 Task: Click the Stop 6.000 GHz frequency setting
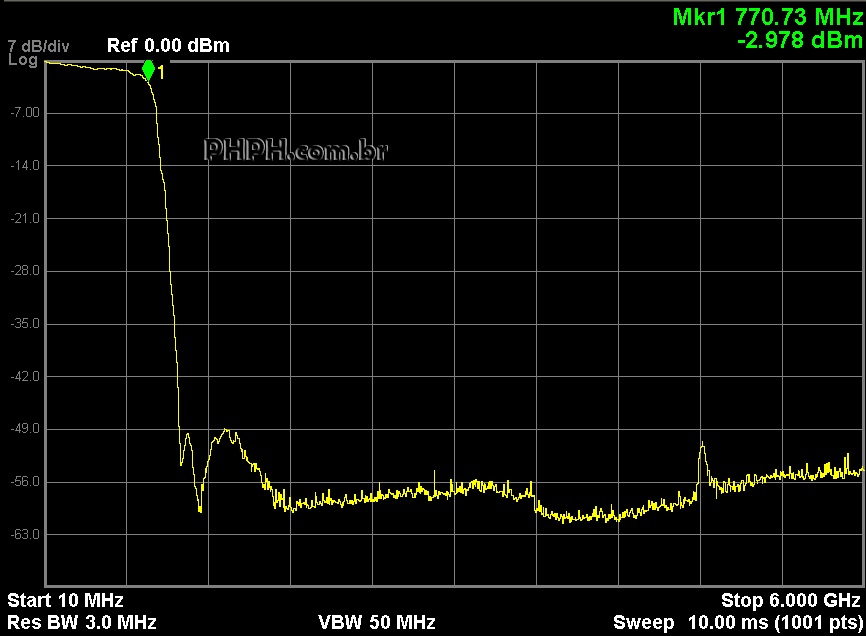790,600
